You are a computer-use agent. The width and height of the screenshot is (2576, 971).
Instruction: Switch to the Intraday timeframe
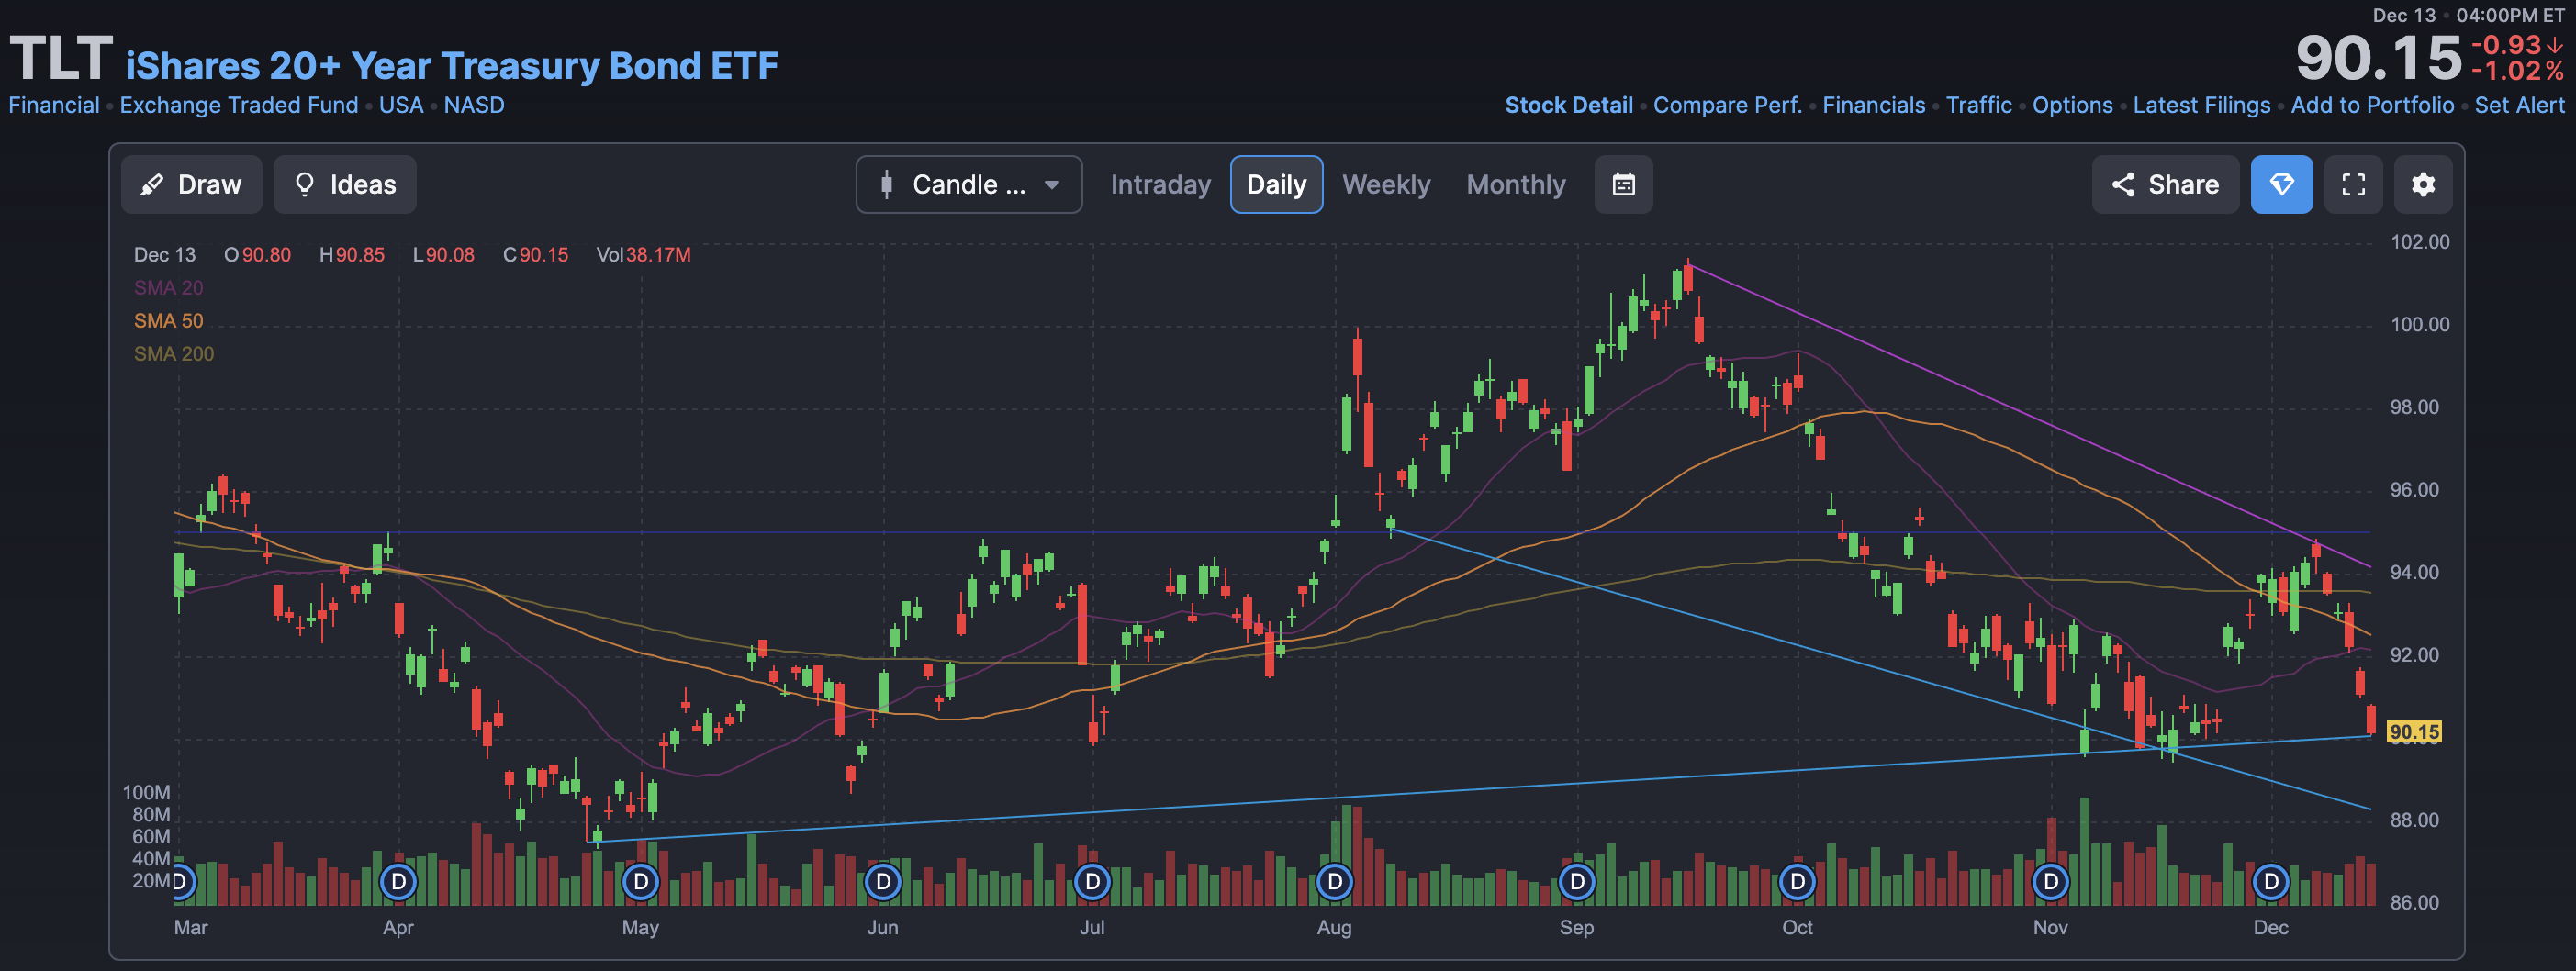coord(1160,185)
